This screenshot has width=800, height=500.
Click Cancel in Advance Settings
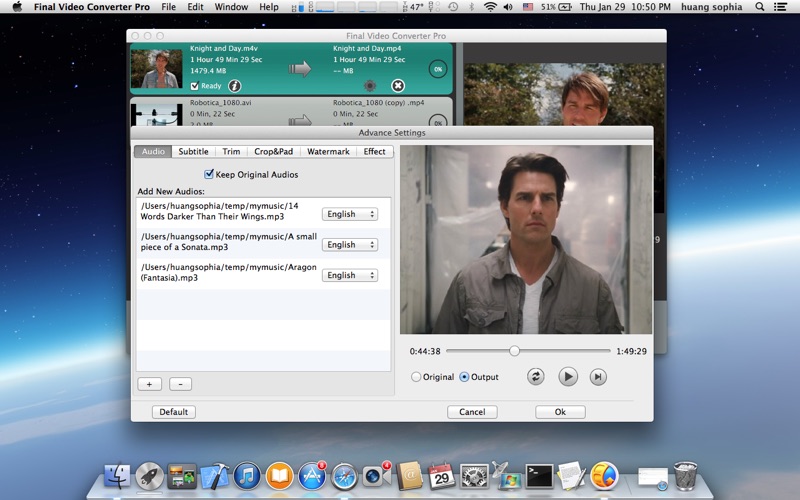point(472,412)
